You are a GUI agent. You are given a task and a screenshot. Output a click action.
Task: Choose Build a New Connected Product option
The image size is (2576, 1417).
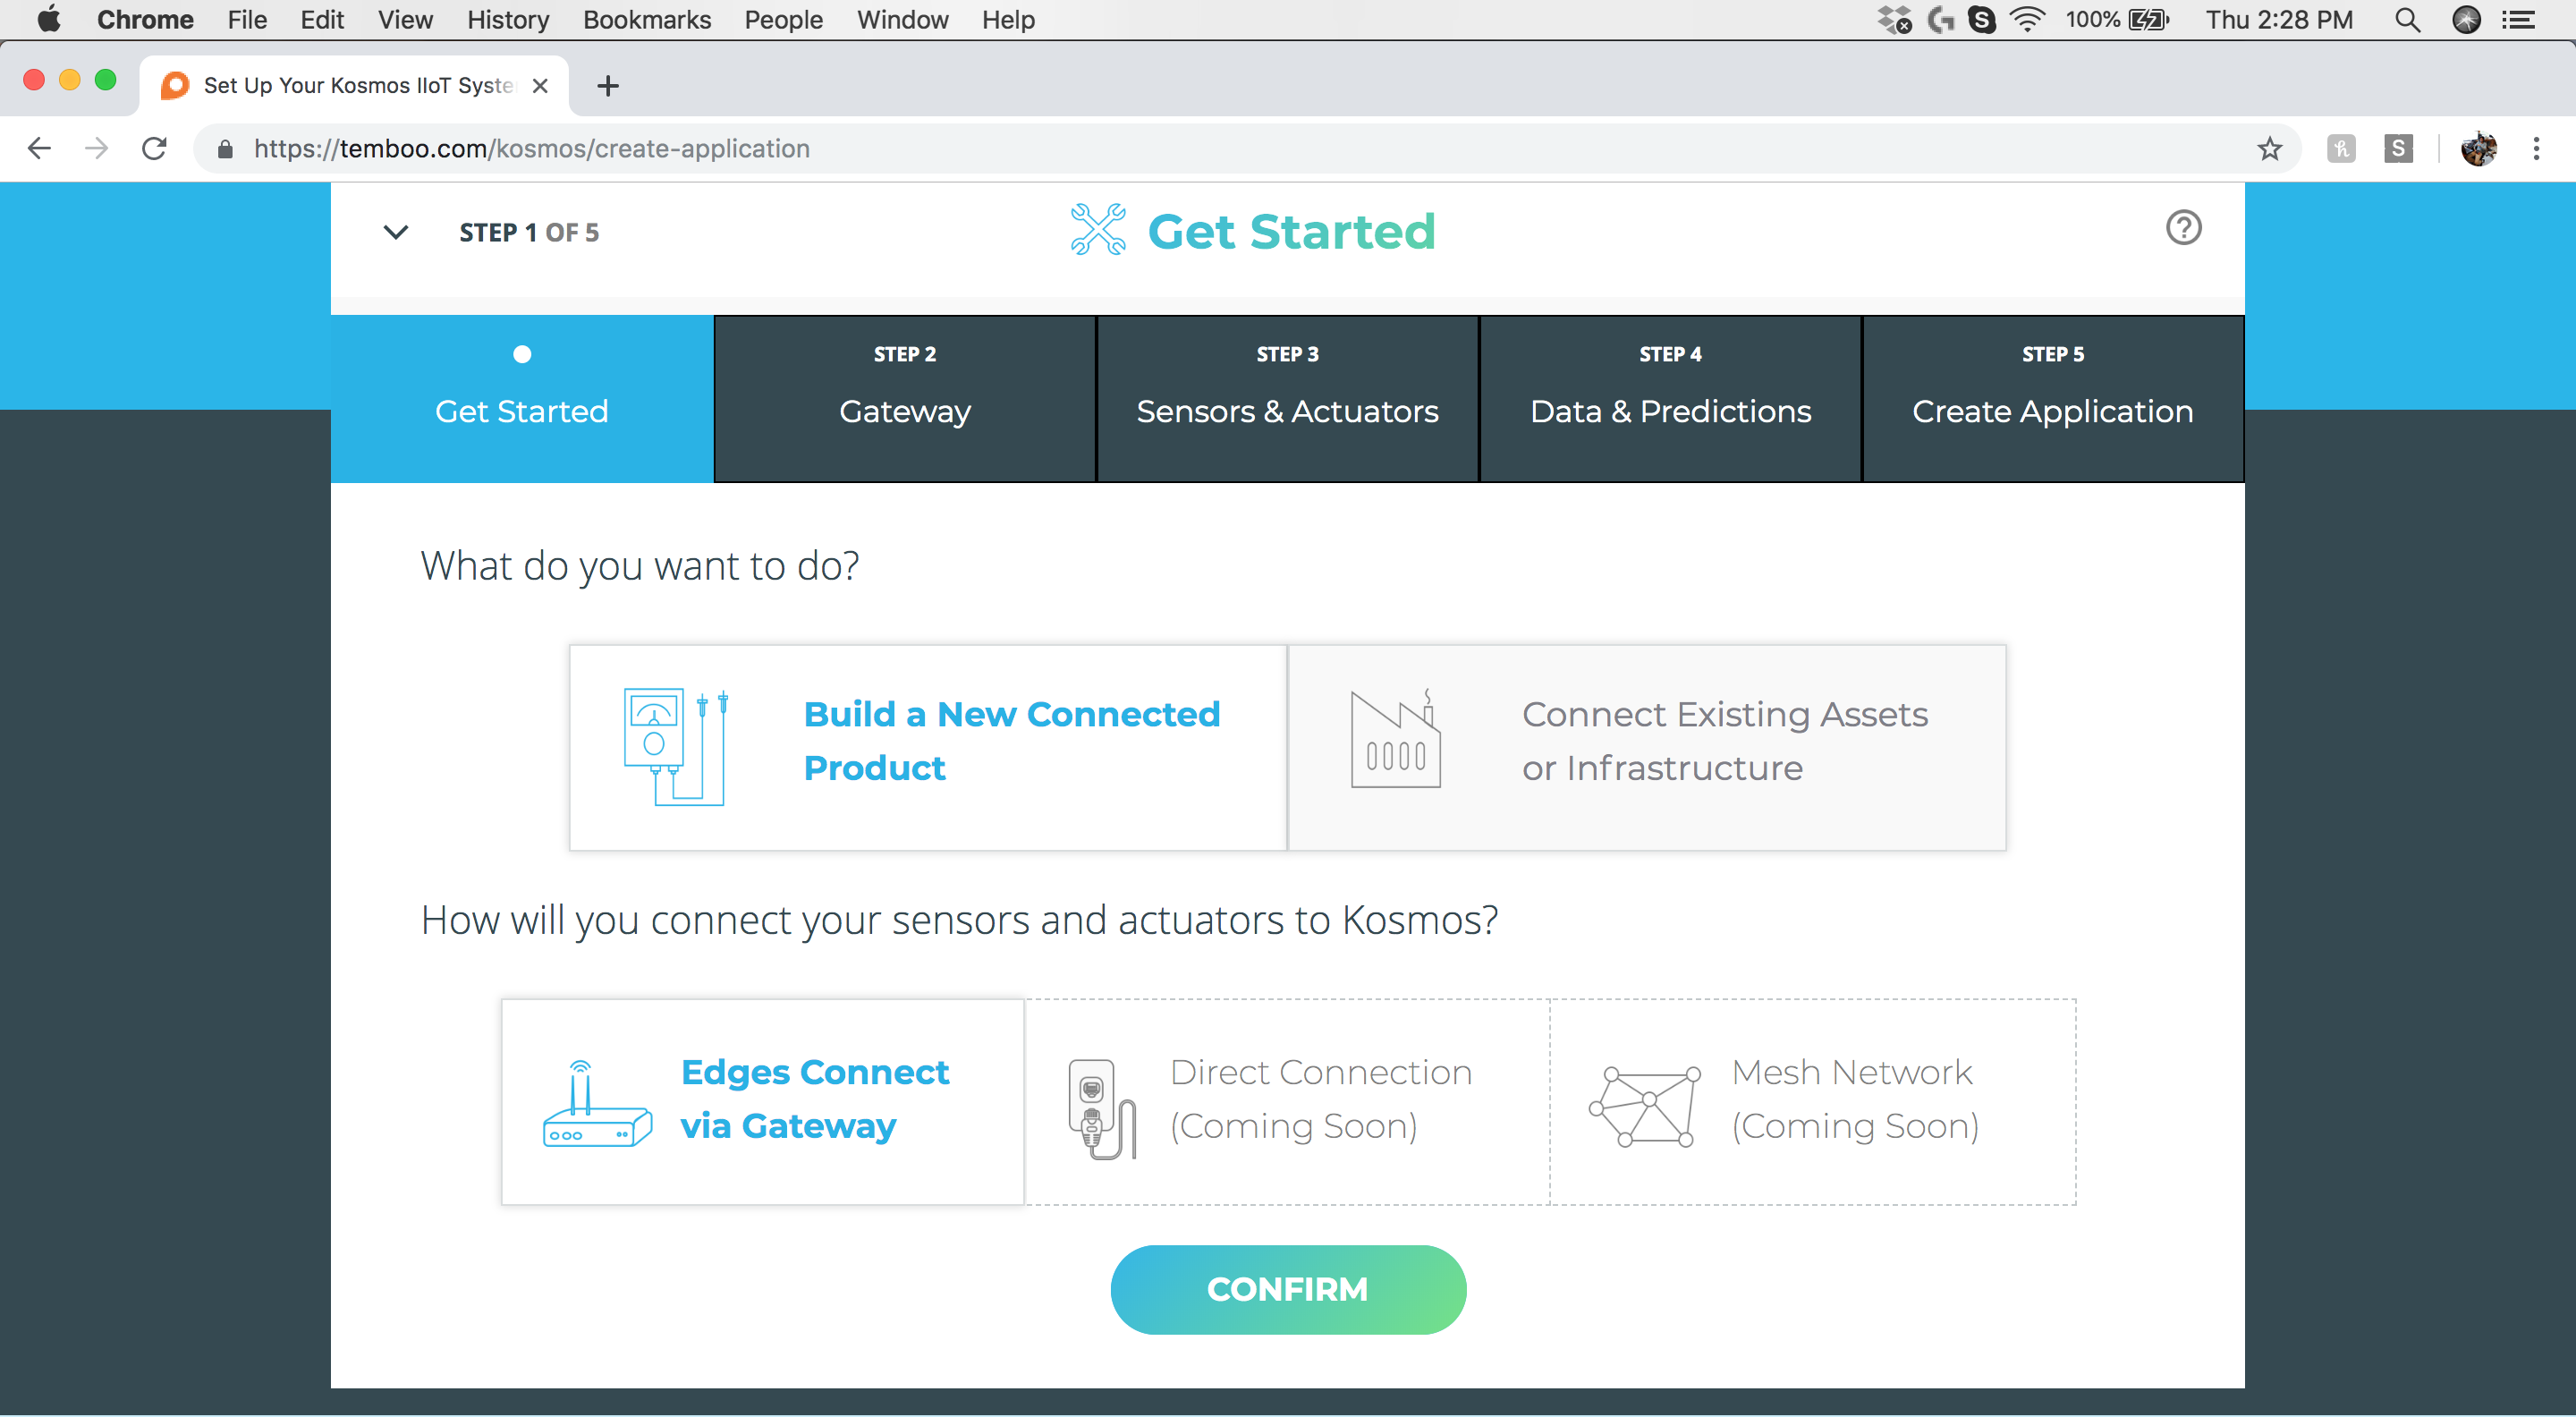click(x=928, y=747)
